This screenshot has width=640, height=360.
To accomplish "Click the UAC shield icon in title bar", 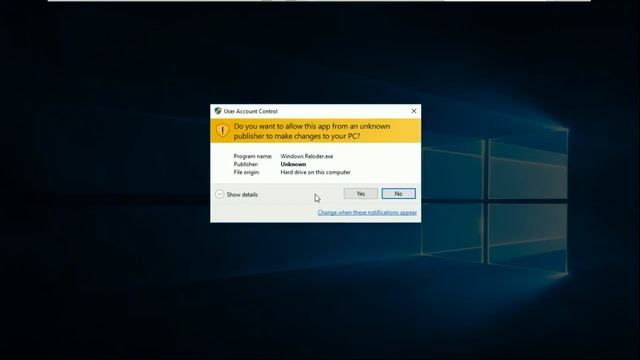I will coord(218,111).
